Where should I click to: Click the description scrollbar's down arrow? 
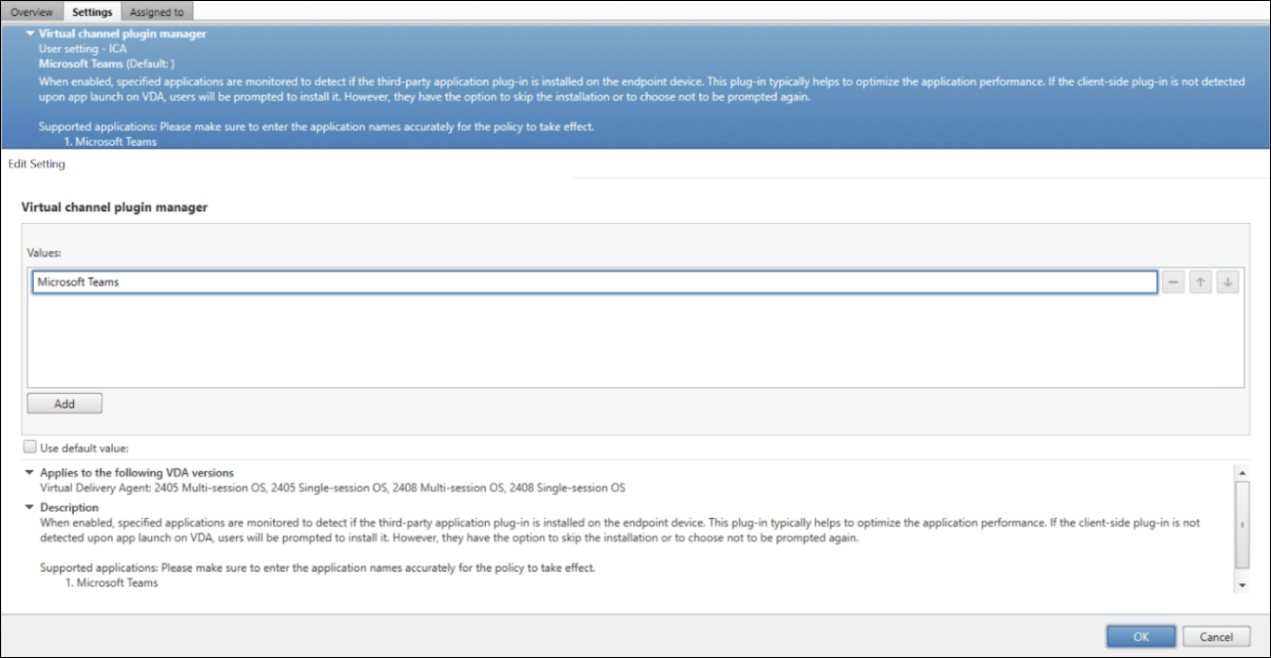(1242, 585)
